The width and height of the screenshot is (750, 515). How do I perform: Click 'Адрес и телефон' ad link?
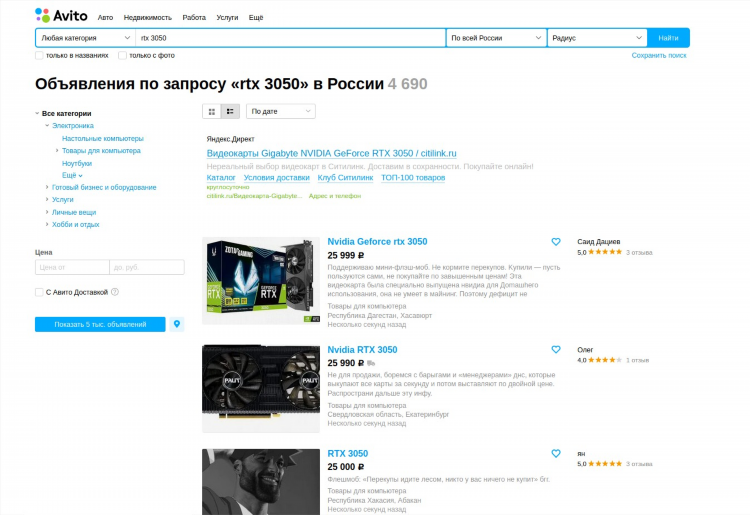tap(335, 196)
